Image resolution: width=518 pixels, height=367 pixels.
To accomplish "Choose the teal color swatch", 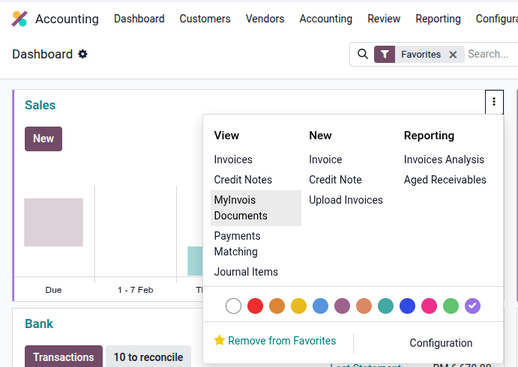I will pyautogui.click(x=386, y=306).
